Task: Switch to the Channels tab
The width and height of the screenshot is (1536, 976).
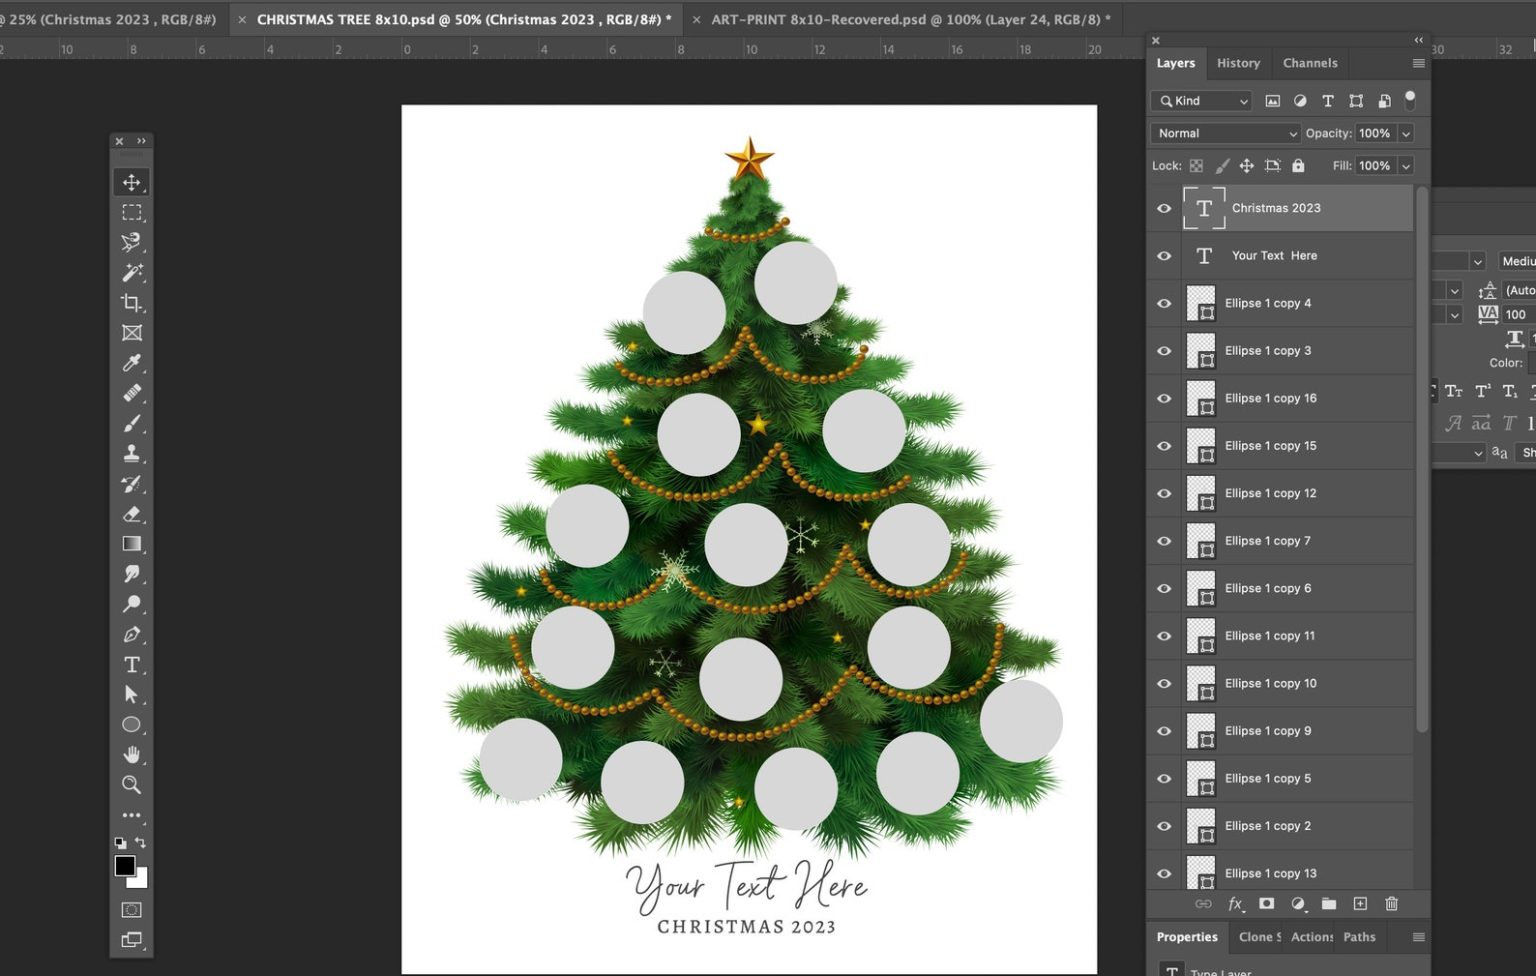Action: click(x=1309, y=63)
